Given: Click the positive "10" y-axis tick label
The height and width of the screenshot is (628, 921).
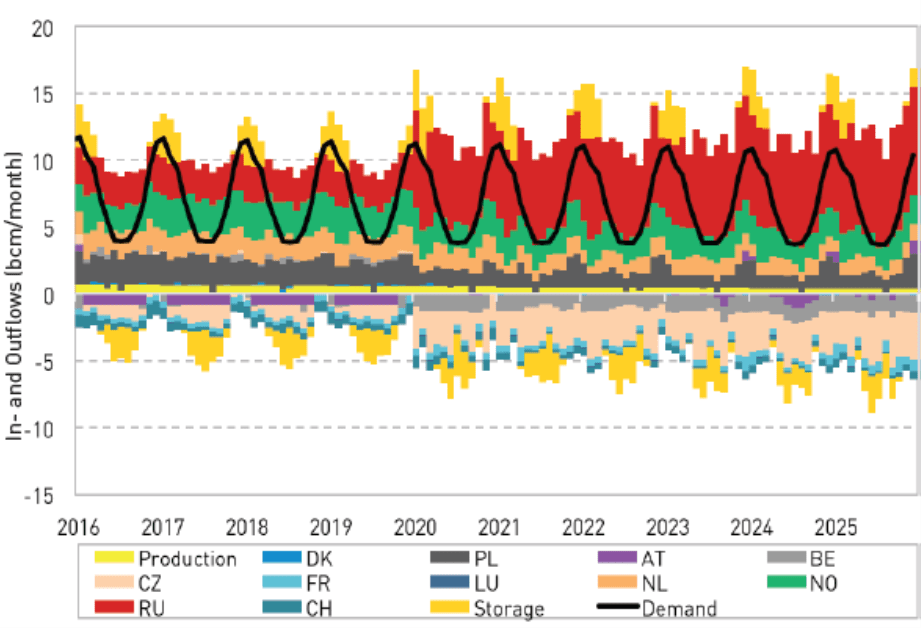Looking at the screenshot, I should click(x=42, y=162).
